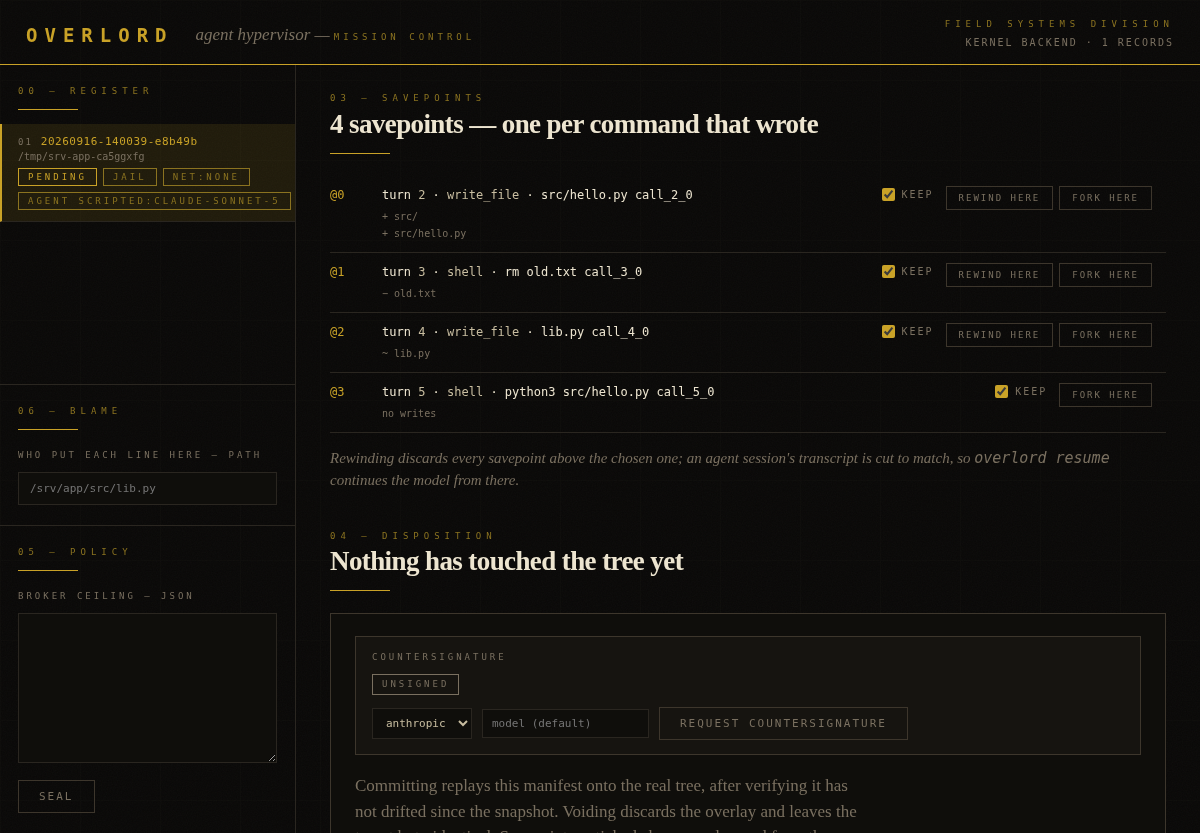This screenshot has height=833, width=1200.
Task: Focus the blame path field /srv/app/src/lib.py
Action: click(147, 488)
